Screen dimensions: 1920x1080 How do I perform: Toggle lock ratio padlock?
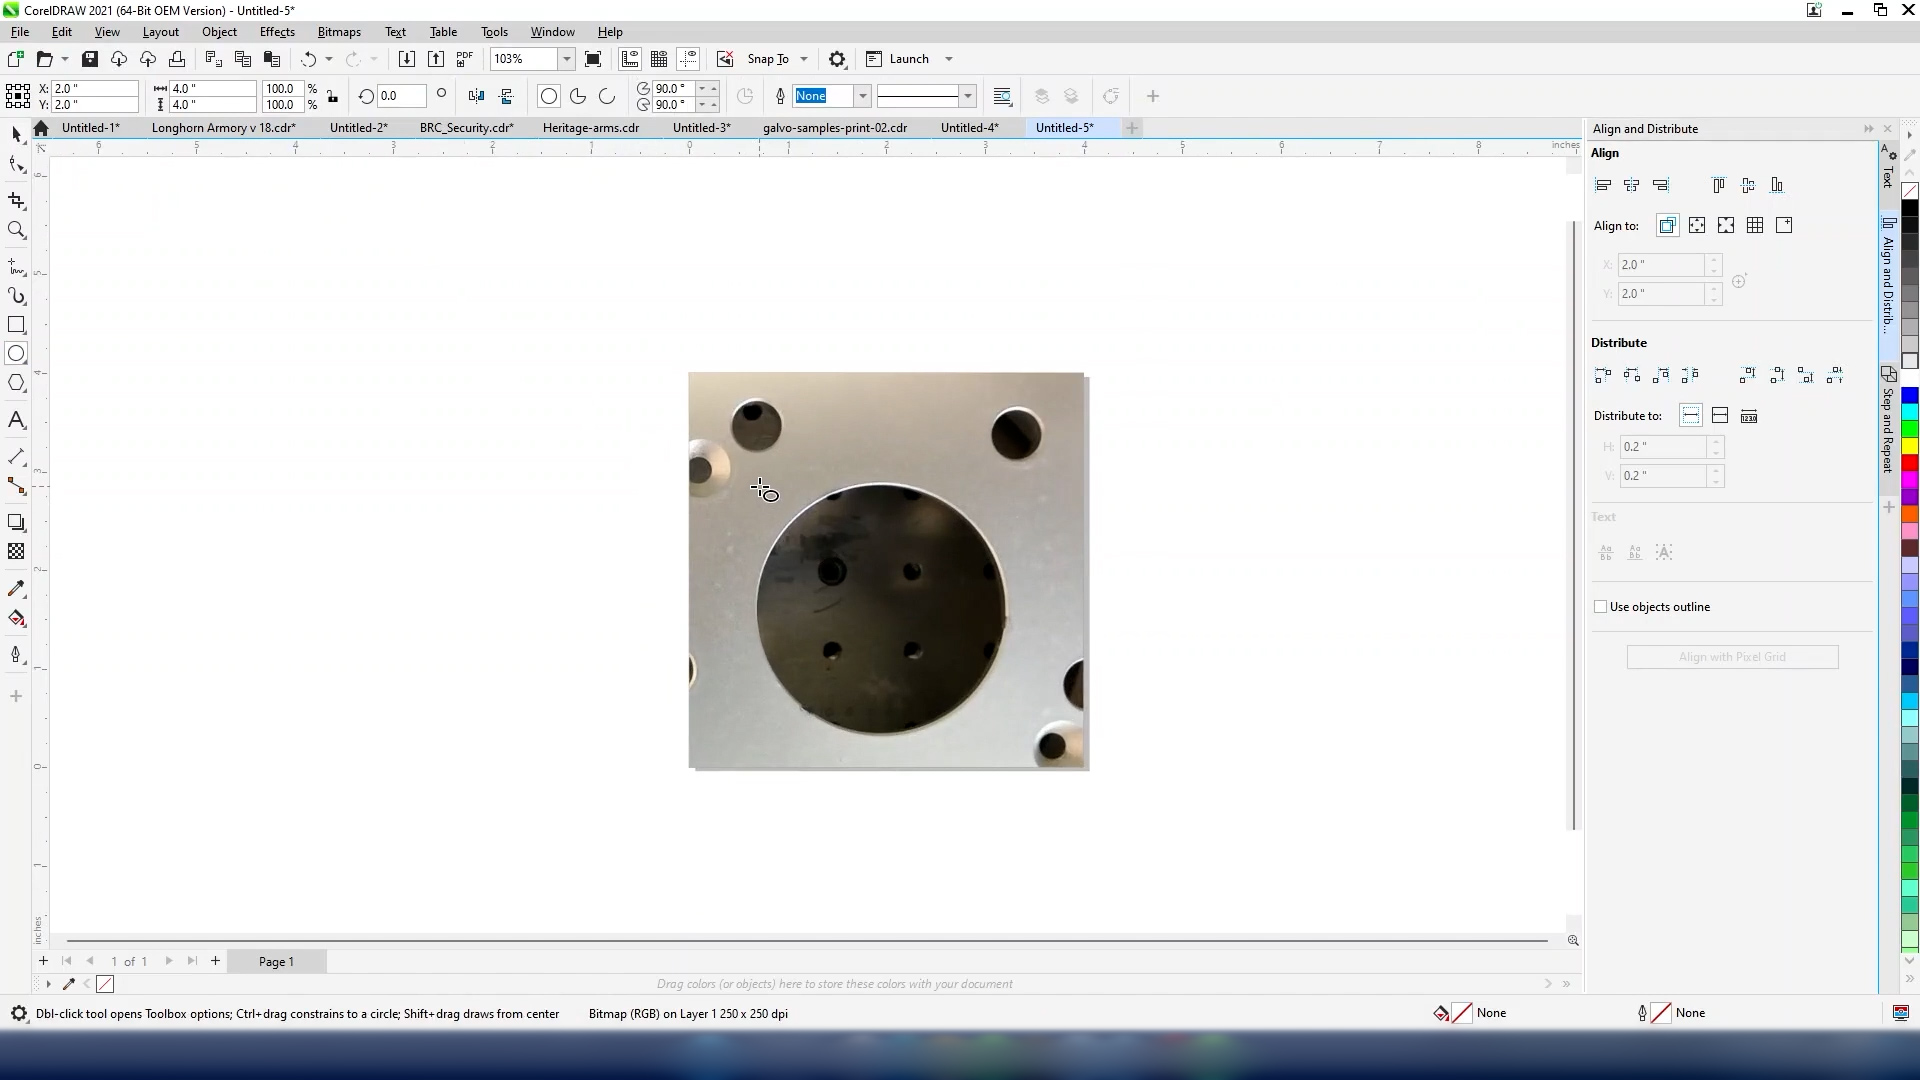click(x=333, y=96)
